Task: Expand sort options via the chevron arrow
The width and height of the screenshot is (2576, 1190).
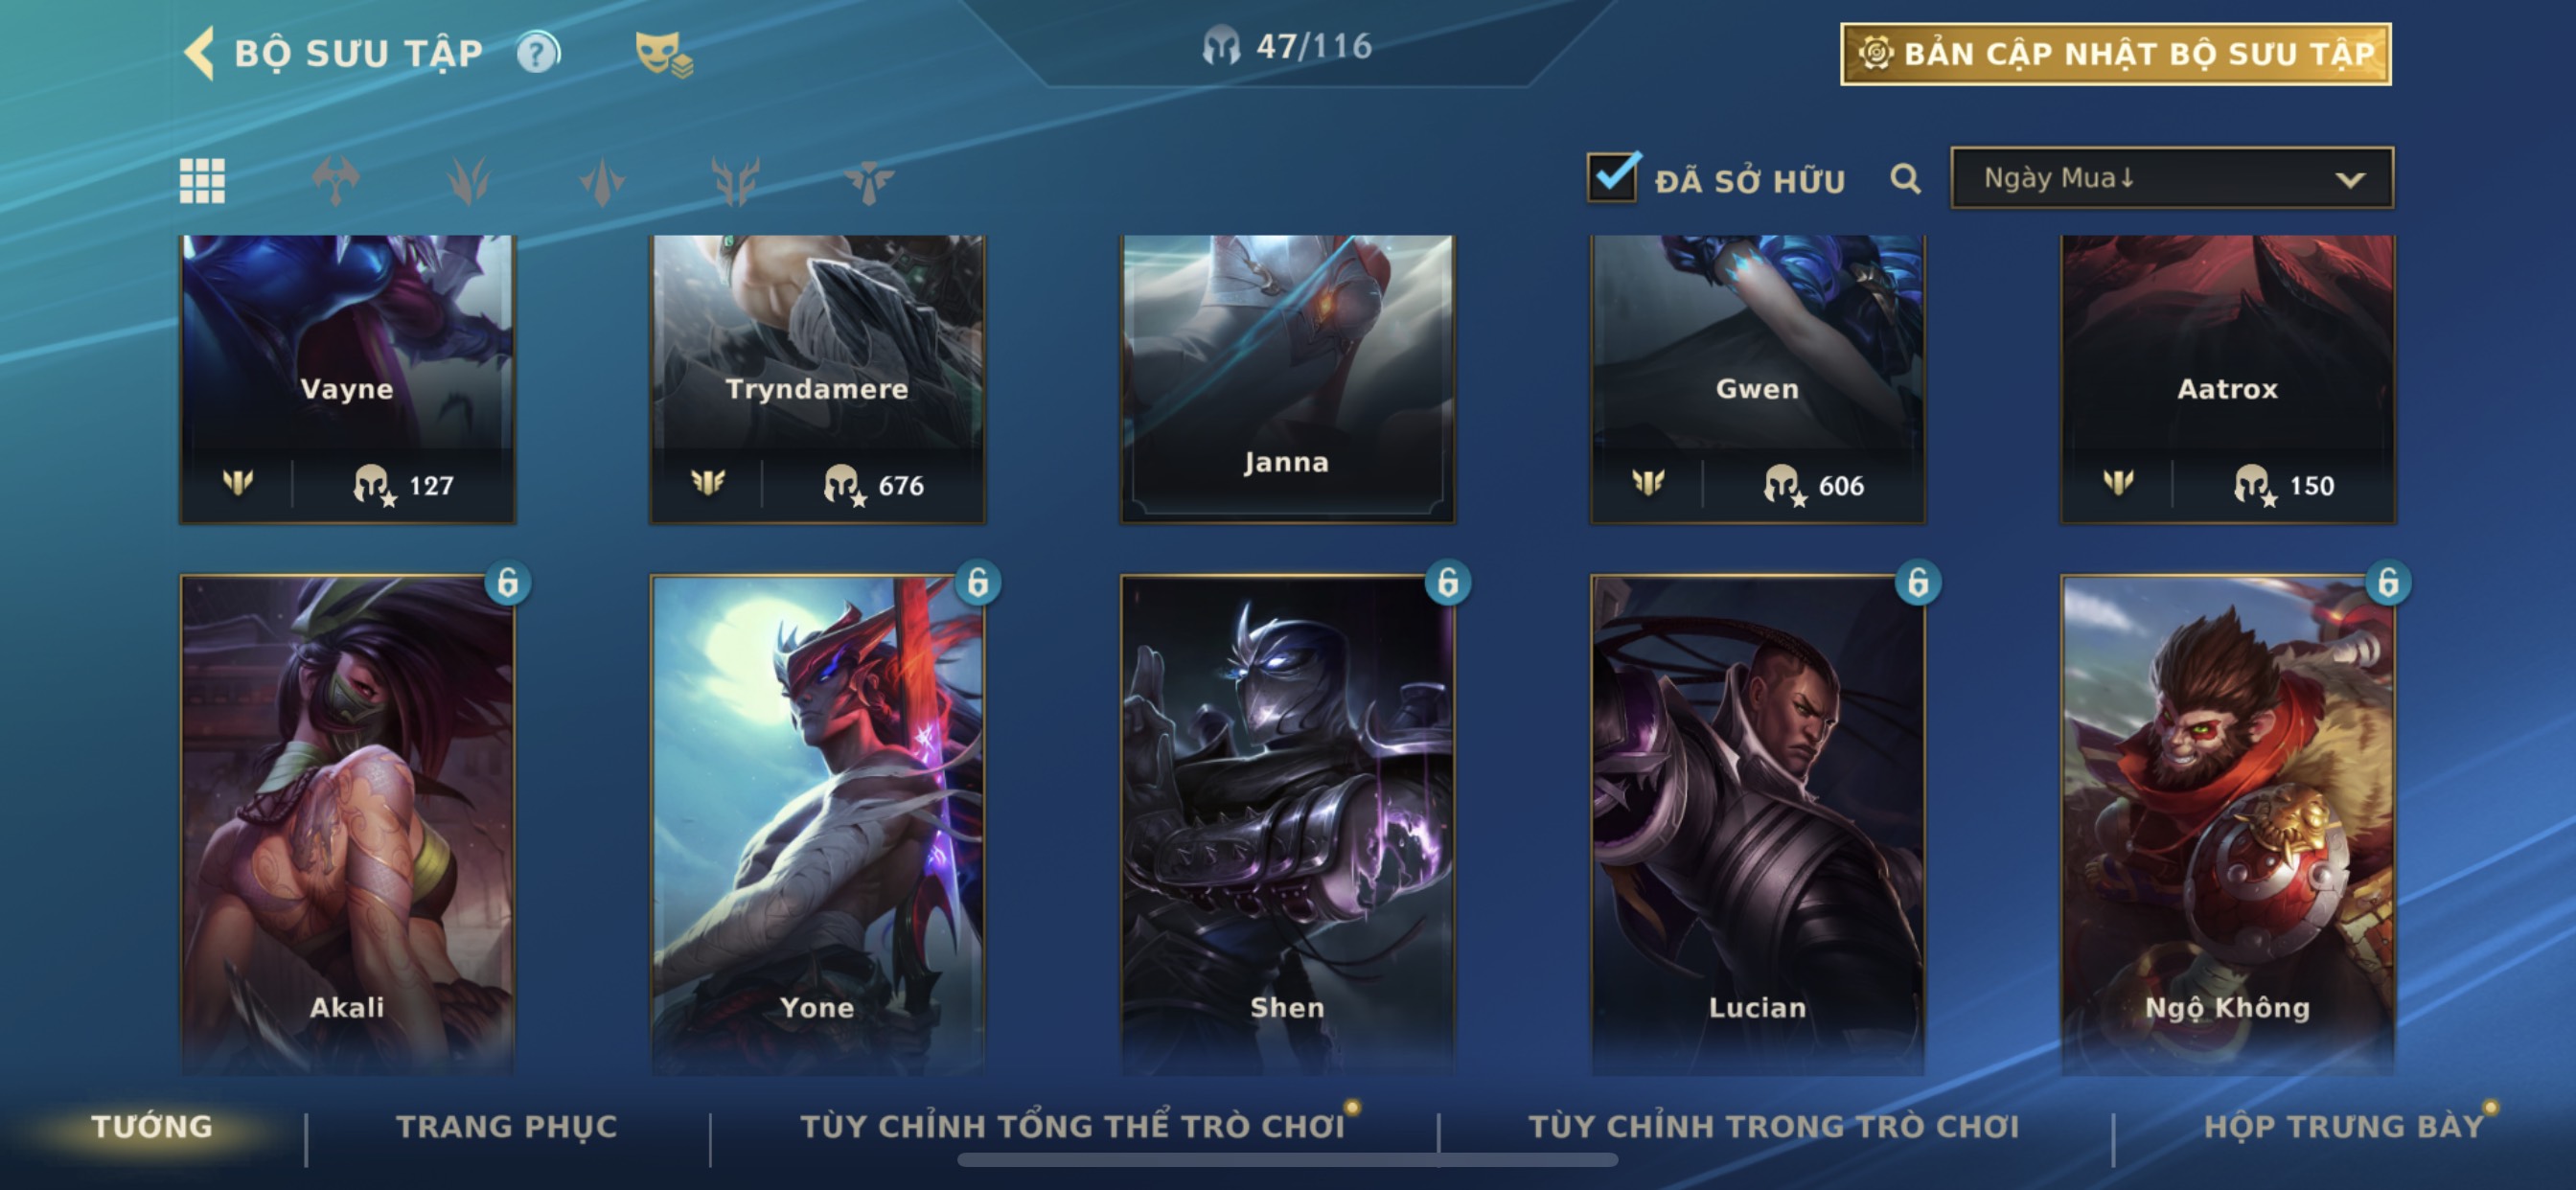Action: click(x=2350, y=180)
